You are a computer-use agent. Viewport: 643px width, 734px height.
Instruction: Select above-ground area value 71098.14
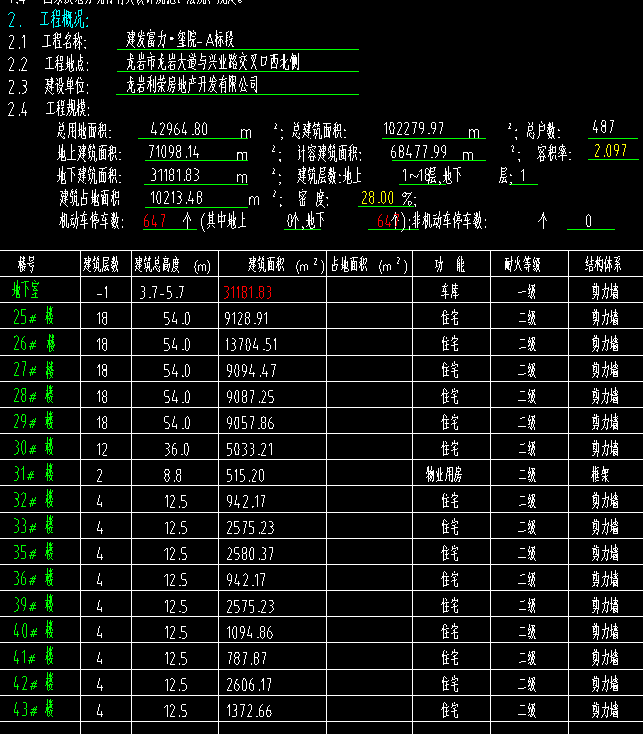point(174,152)
